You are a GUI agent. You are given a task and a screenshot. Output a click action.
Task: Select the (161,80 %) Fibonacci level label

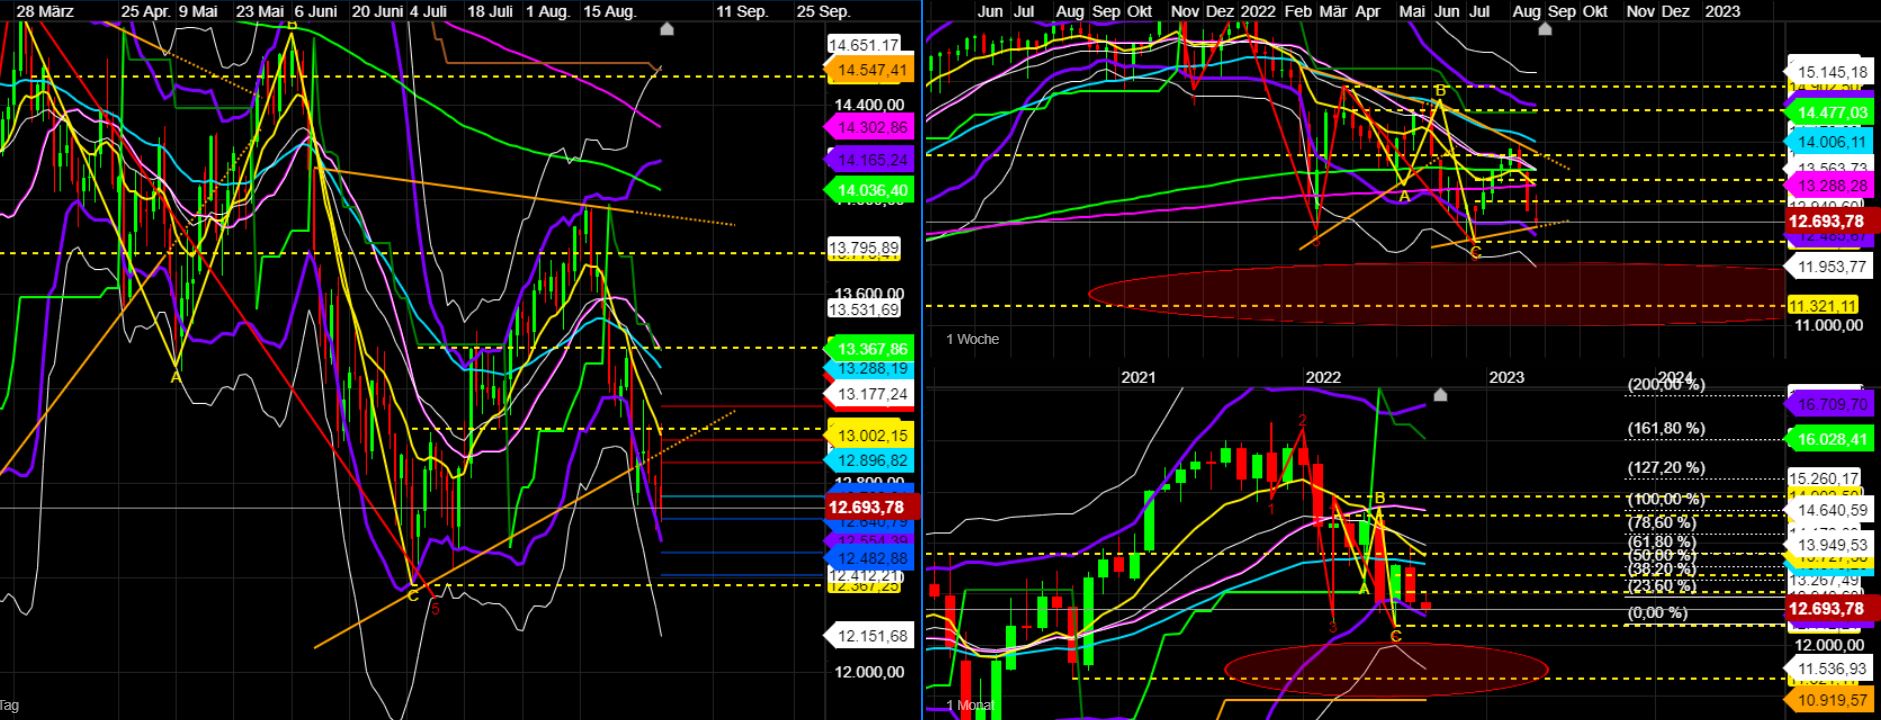click(1666, 428)
